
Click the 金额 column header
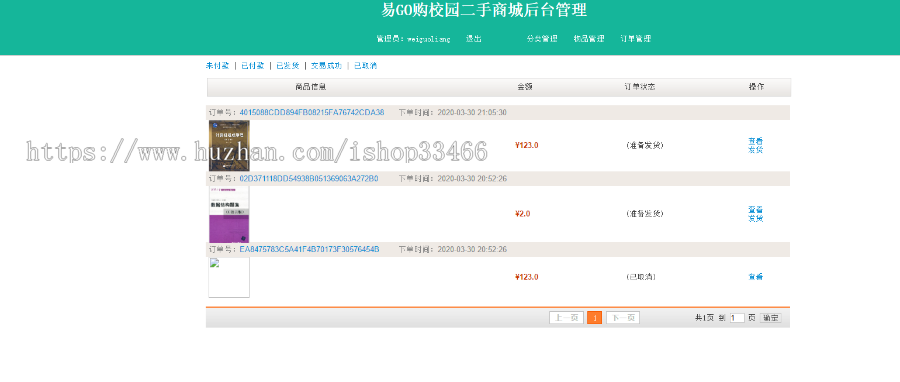[x=525, y=87]
